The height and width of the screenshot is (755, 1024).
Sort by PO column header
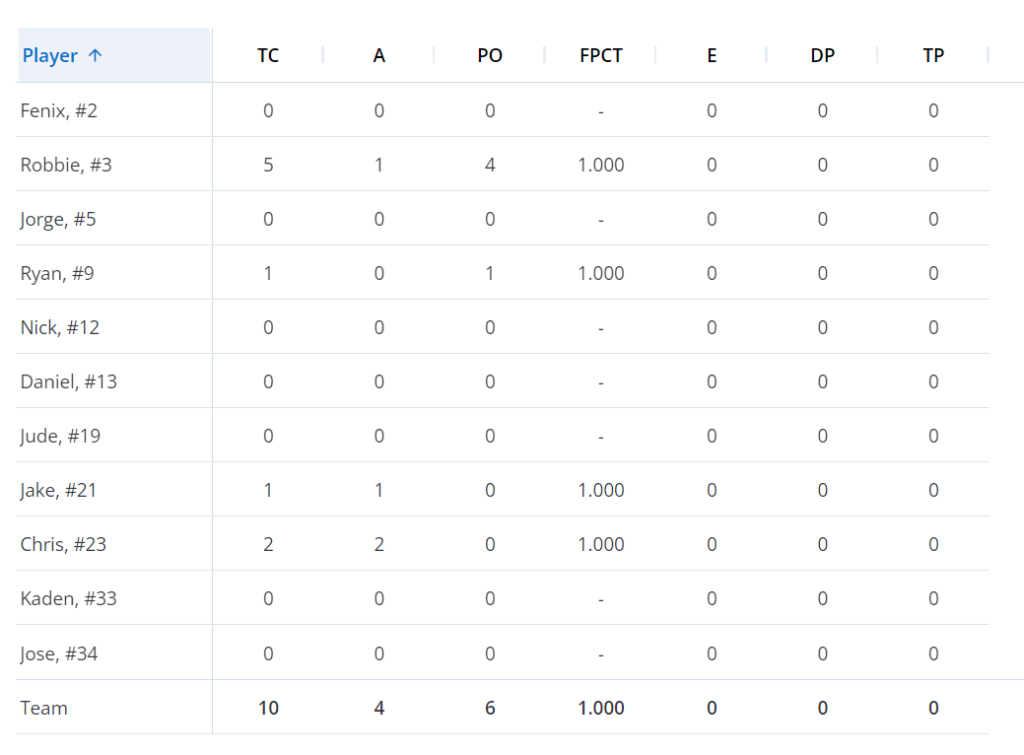(490, 56)
